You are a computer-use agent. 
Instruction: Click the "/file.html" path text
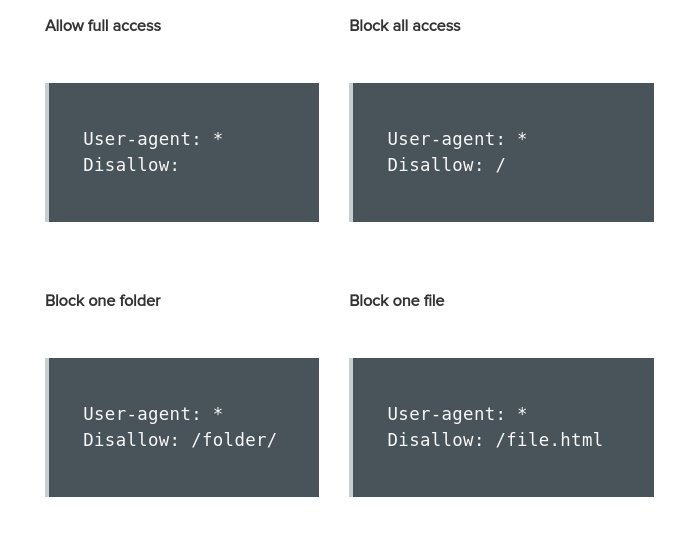549,440
